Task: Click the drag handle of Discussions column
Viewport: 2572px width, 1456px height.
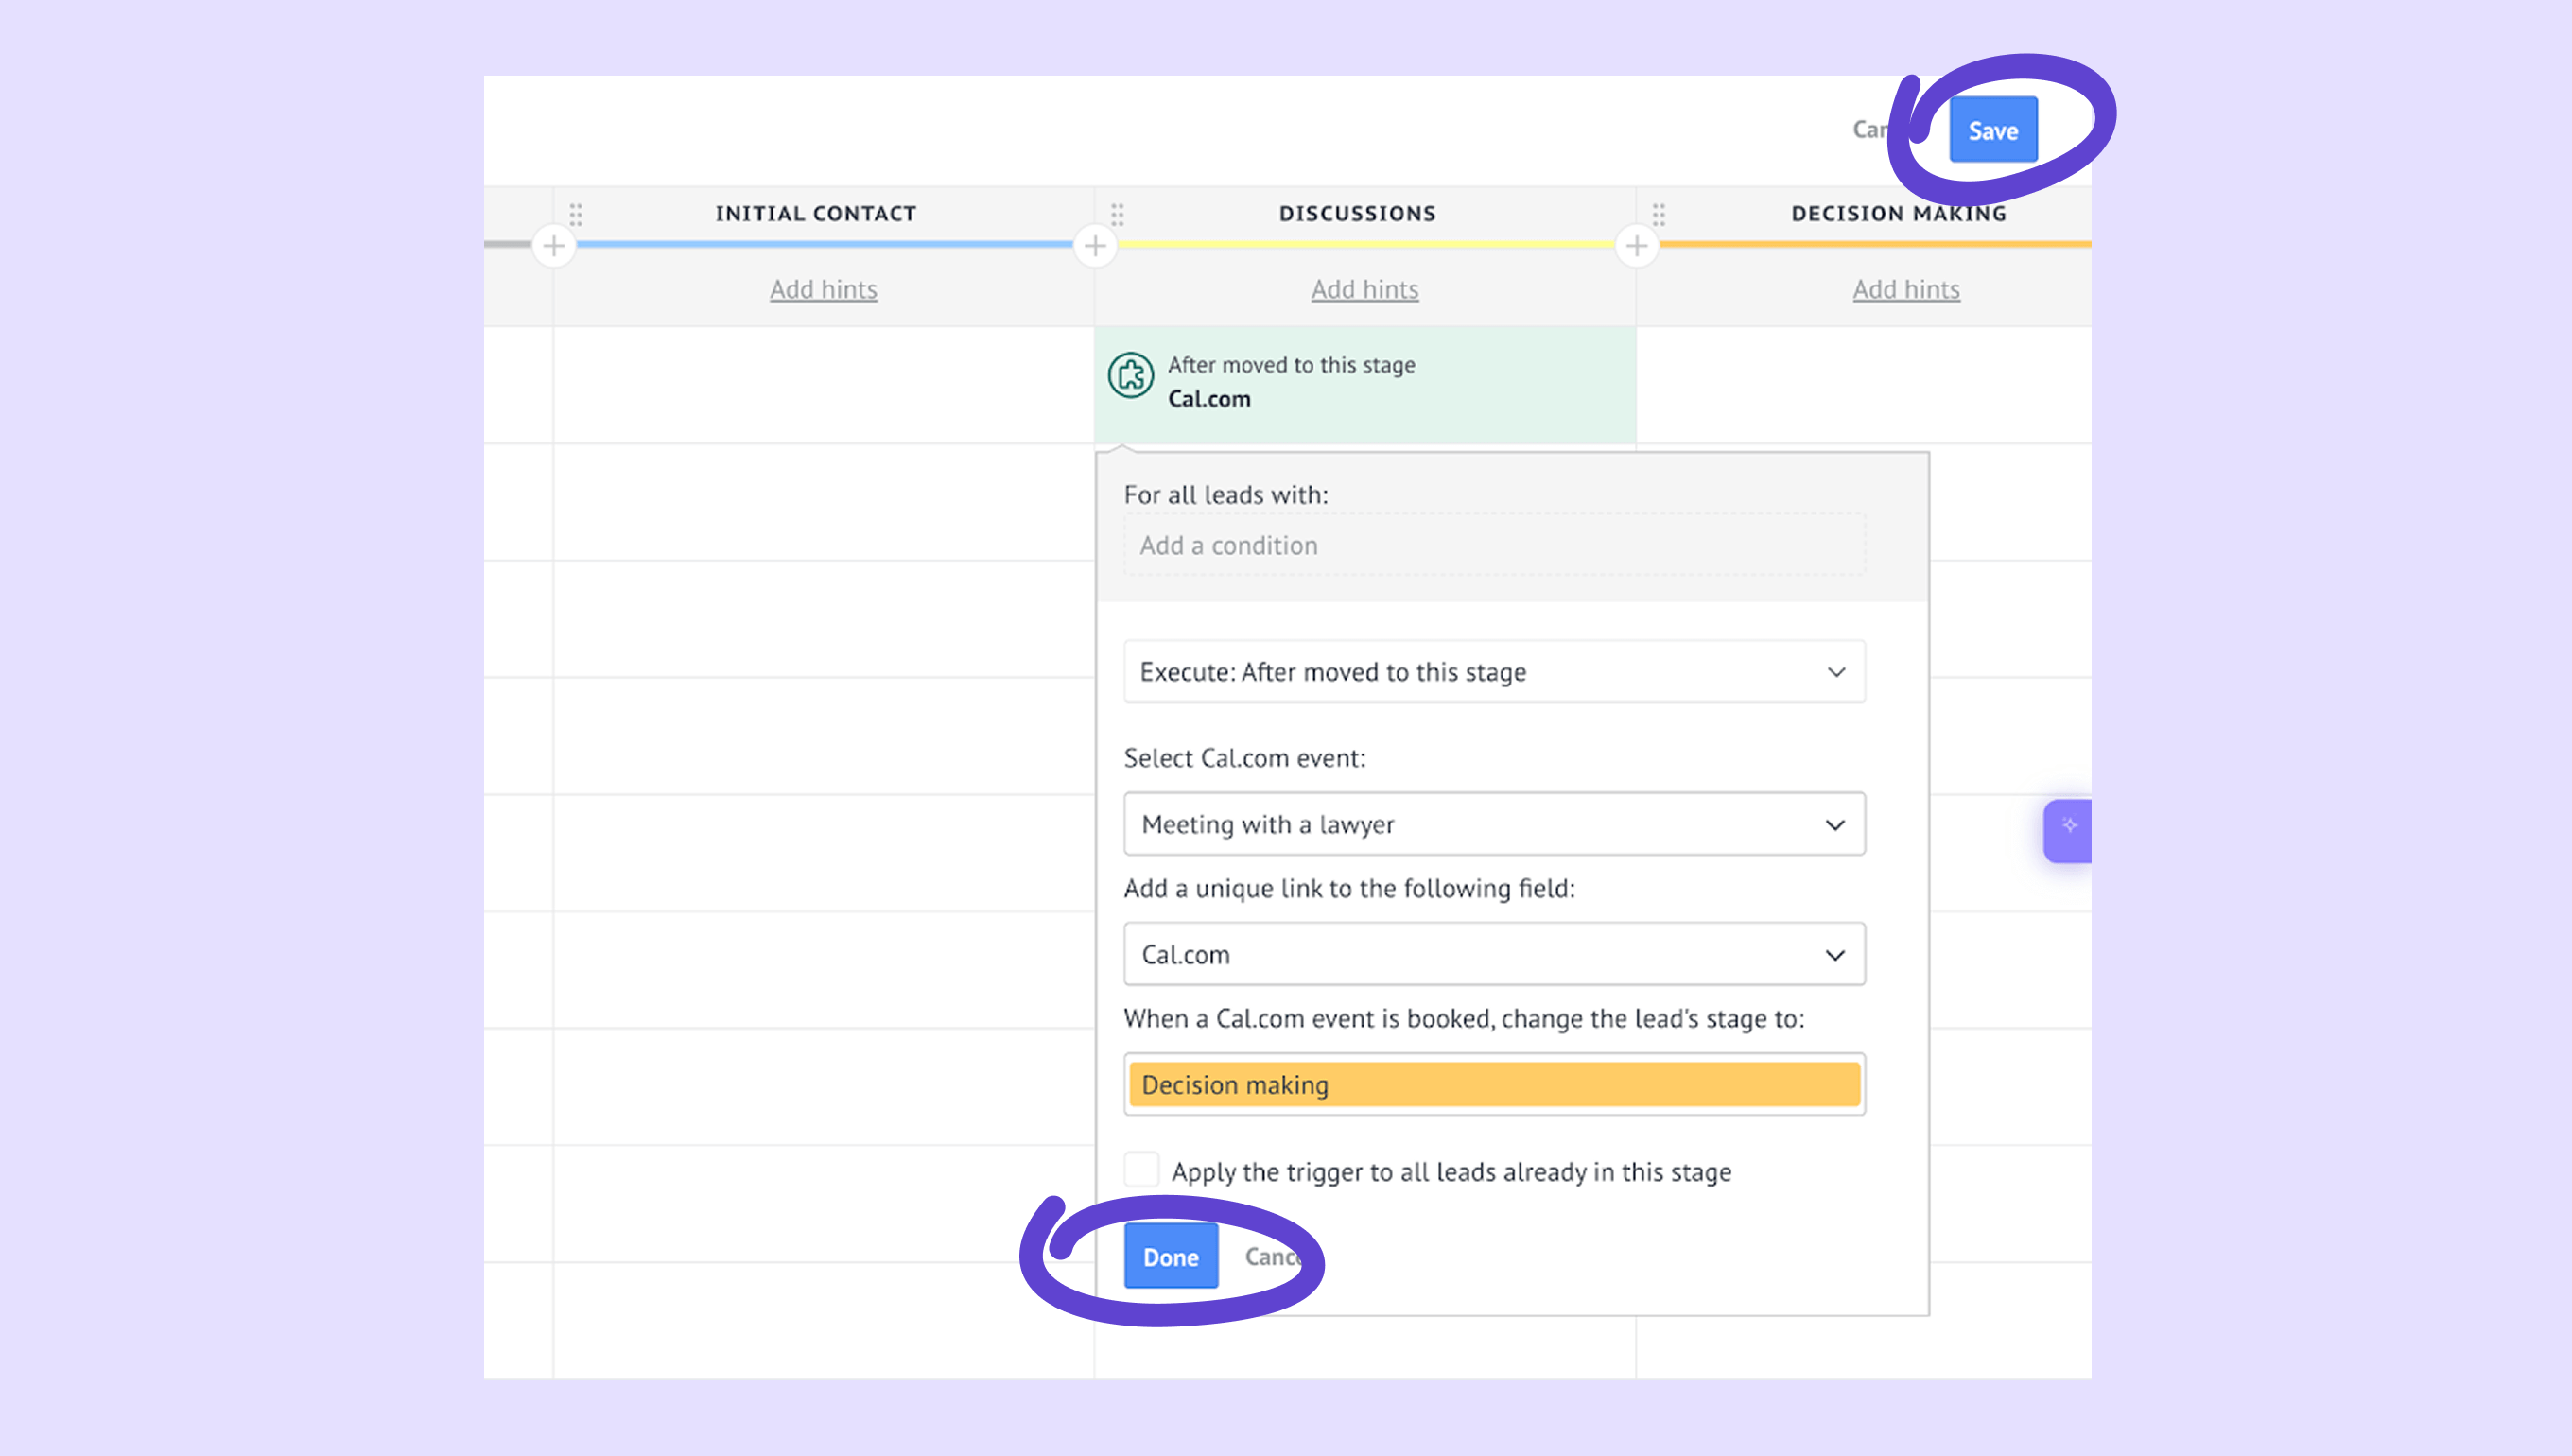Action: point(1117,214)
